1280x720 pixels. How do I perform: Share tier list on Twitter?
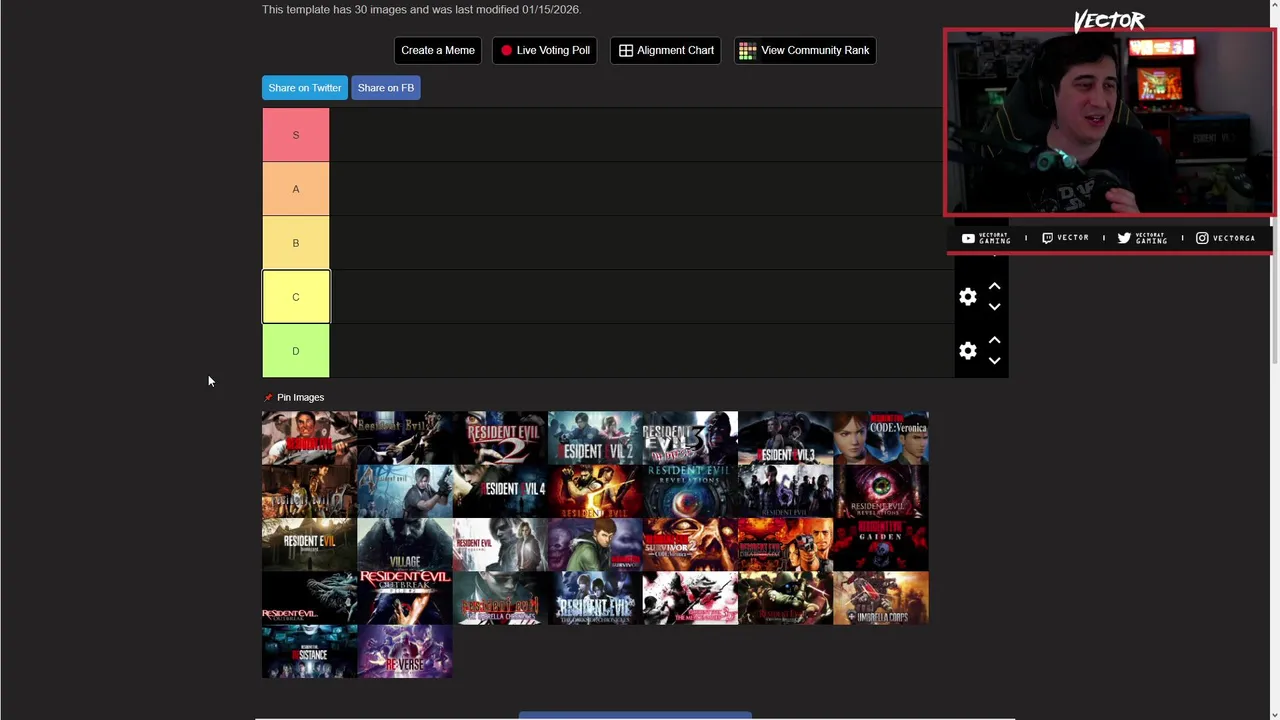[x=305, y=88]
